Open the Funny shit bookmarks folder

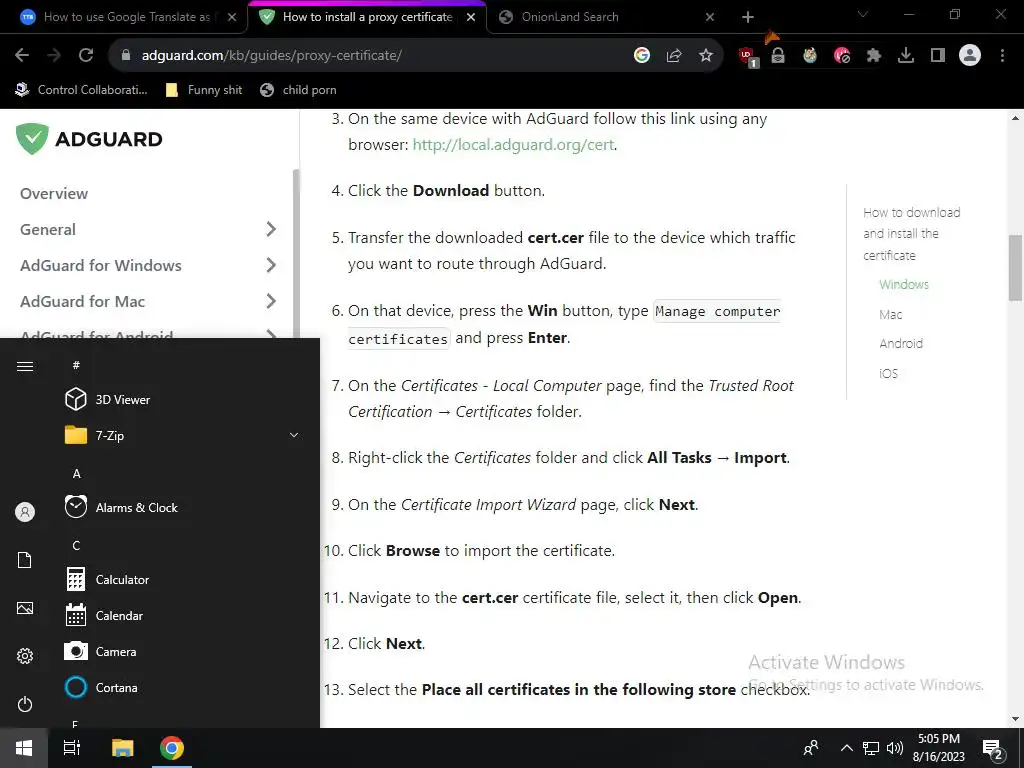pyautogui.click(x=204, y=90)
